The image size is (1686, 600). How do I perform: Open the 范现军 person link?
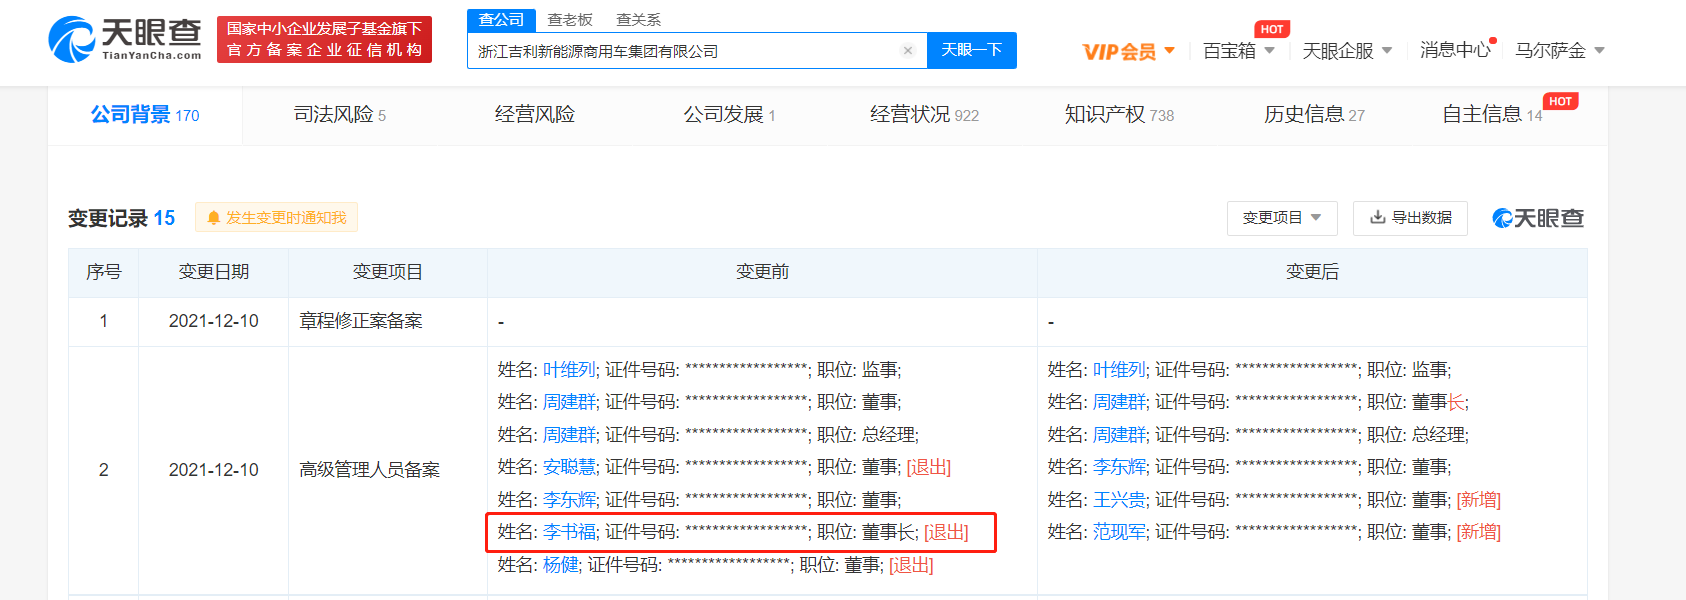click(x=1119, y=532)
